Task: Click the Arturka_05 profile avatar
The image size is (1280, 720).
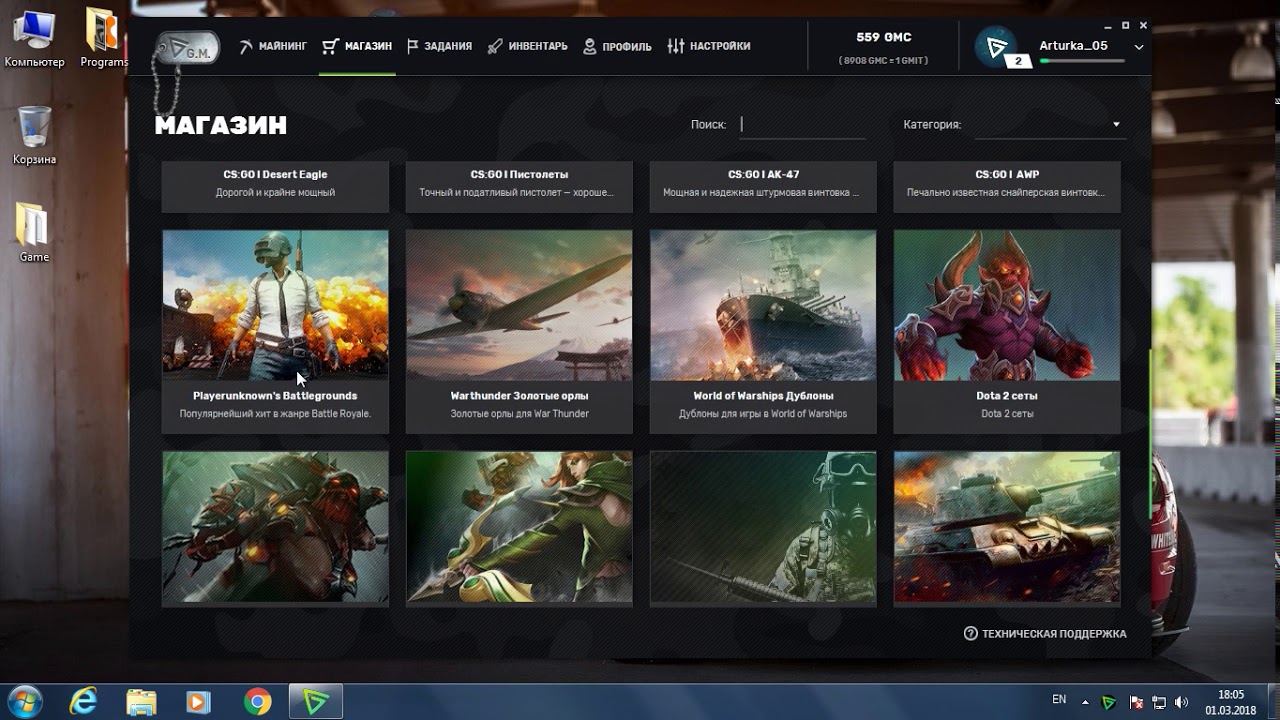Action: [x=996, y=46]
